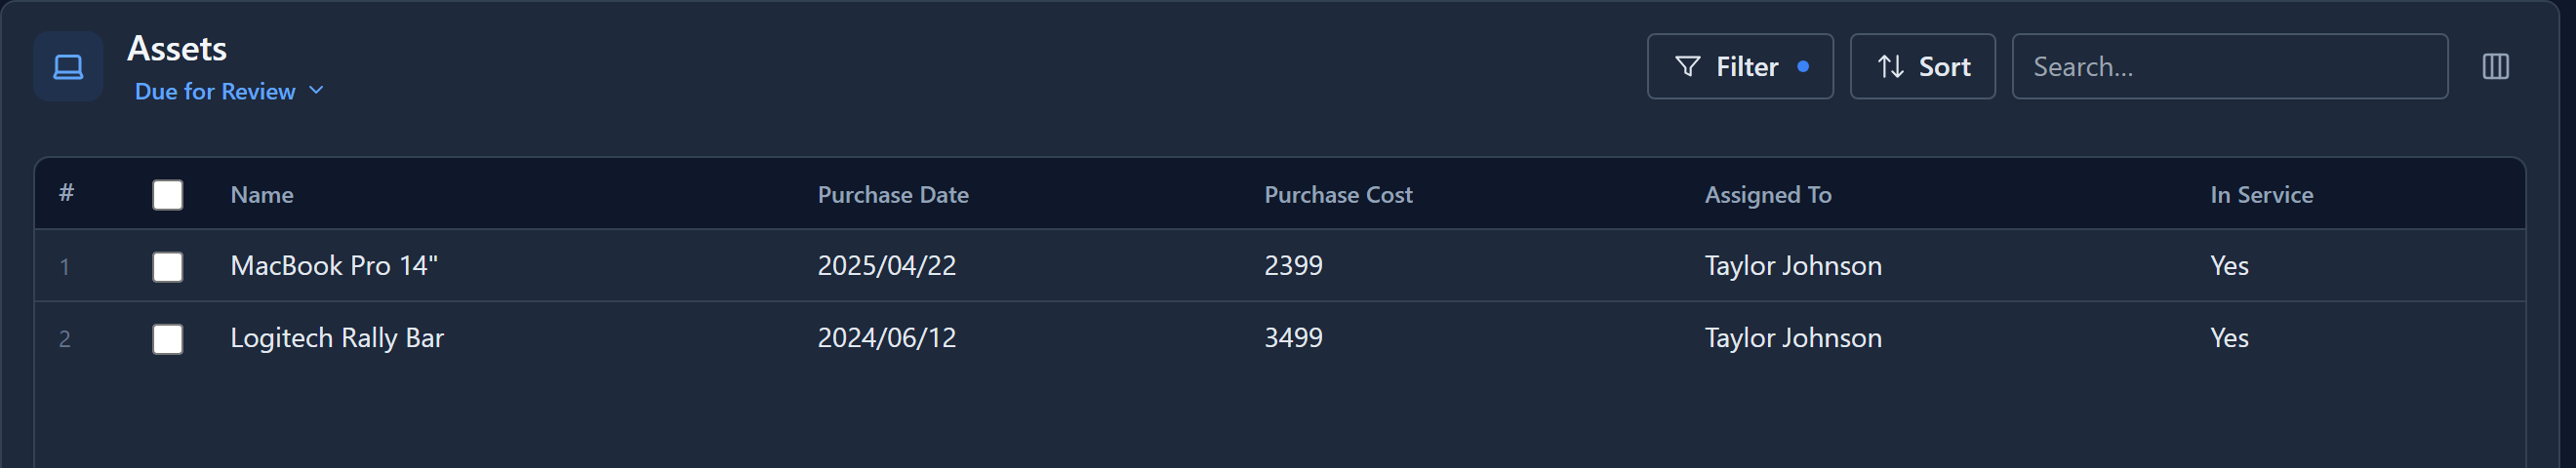Click the Assigned To column header
The width and height of the screenshot is (2576, 468).
pos(1767,194)
